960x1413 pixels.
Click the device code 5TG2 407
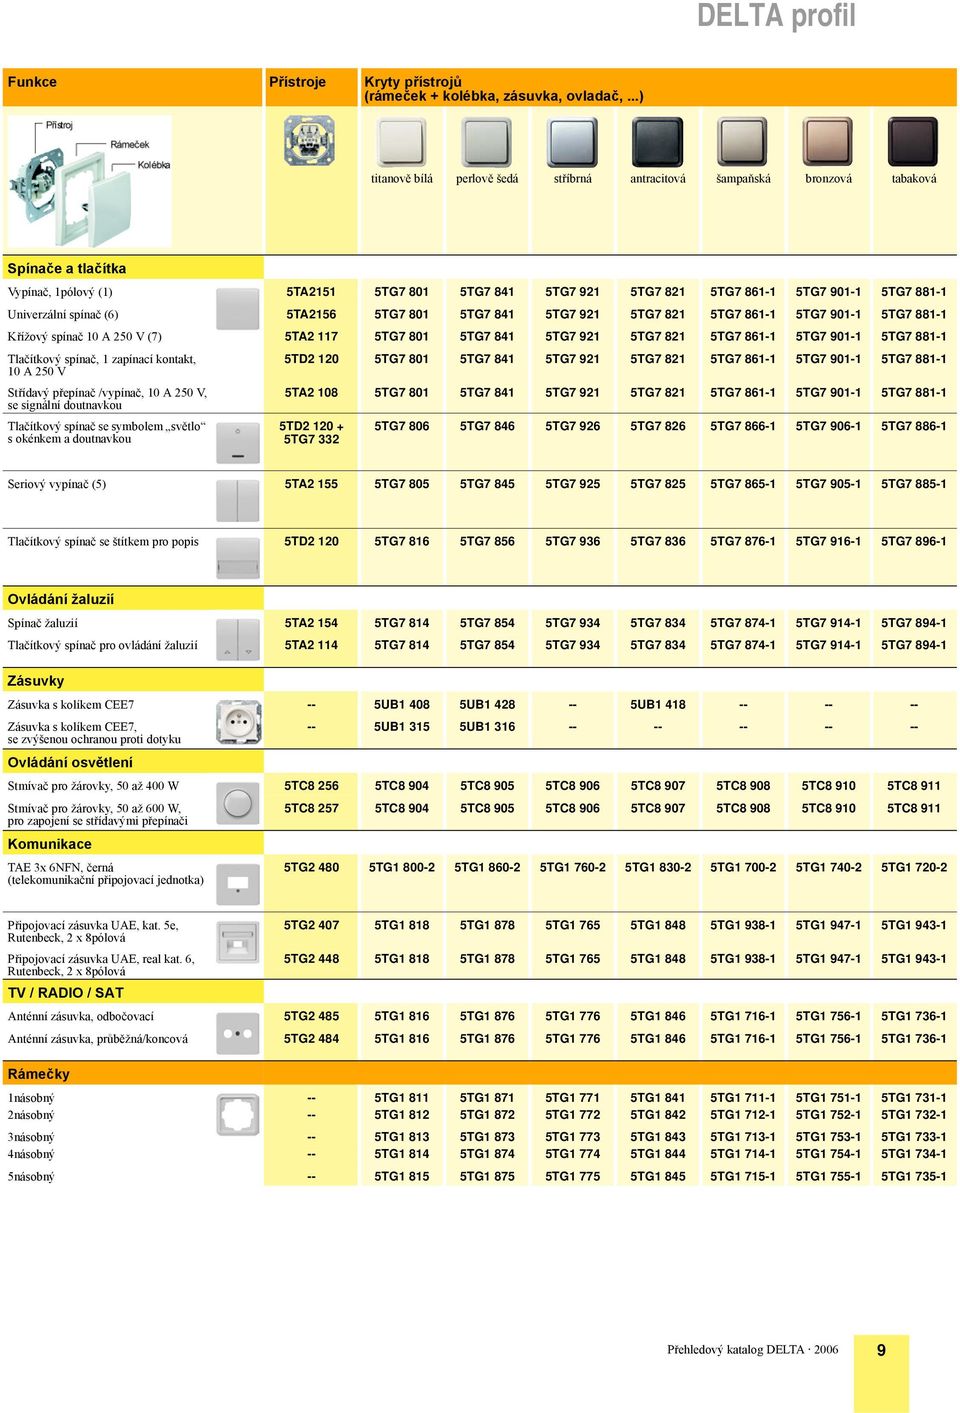click(x=311, y=925)
